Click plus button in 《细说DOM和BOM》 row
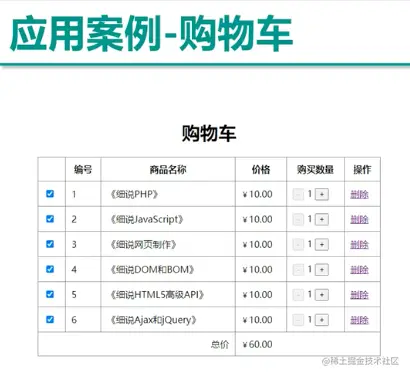This screenshot has height=377, width=410. [322, 270]
